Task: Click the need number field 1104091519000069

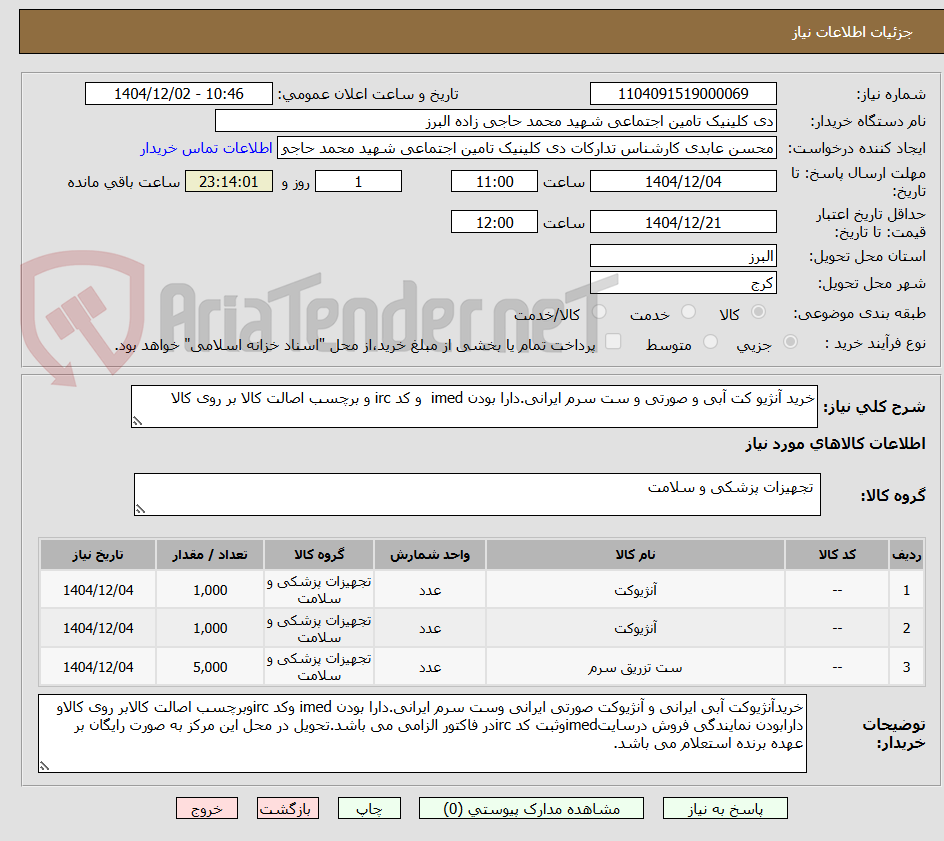Action: tap(683, 94)
